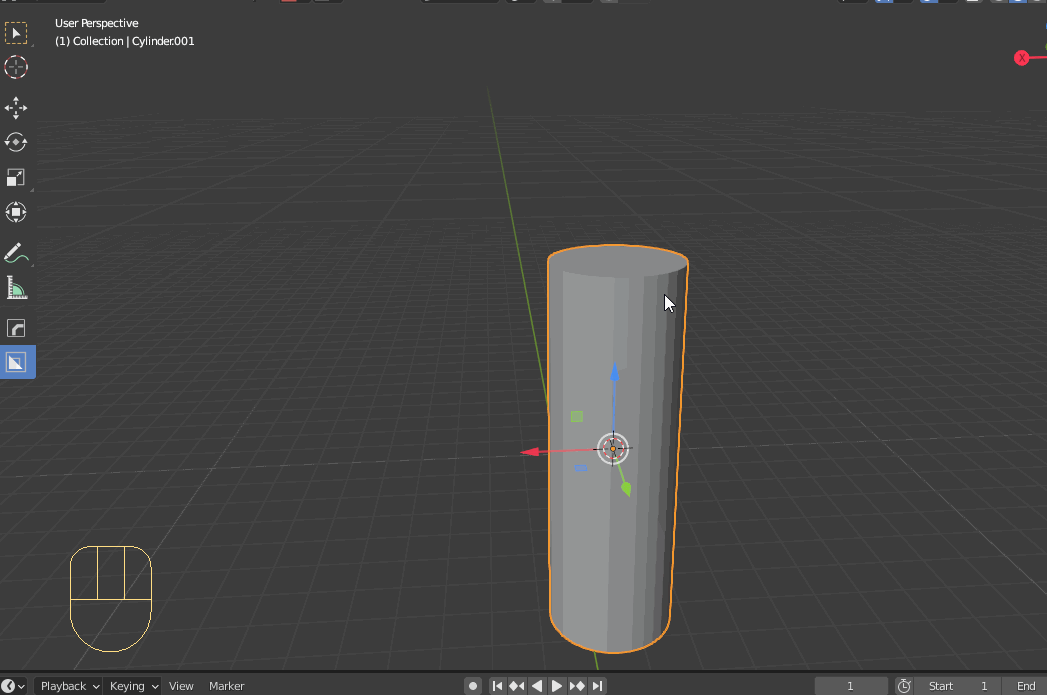The width and height of the screenshot is (1047, 695).
Task: Open the View menu in the timeline
Action: 180,686
